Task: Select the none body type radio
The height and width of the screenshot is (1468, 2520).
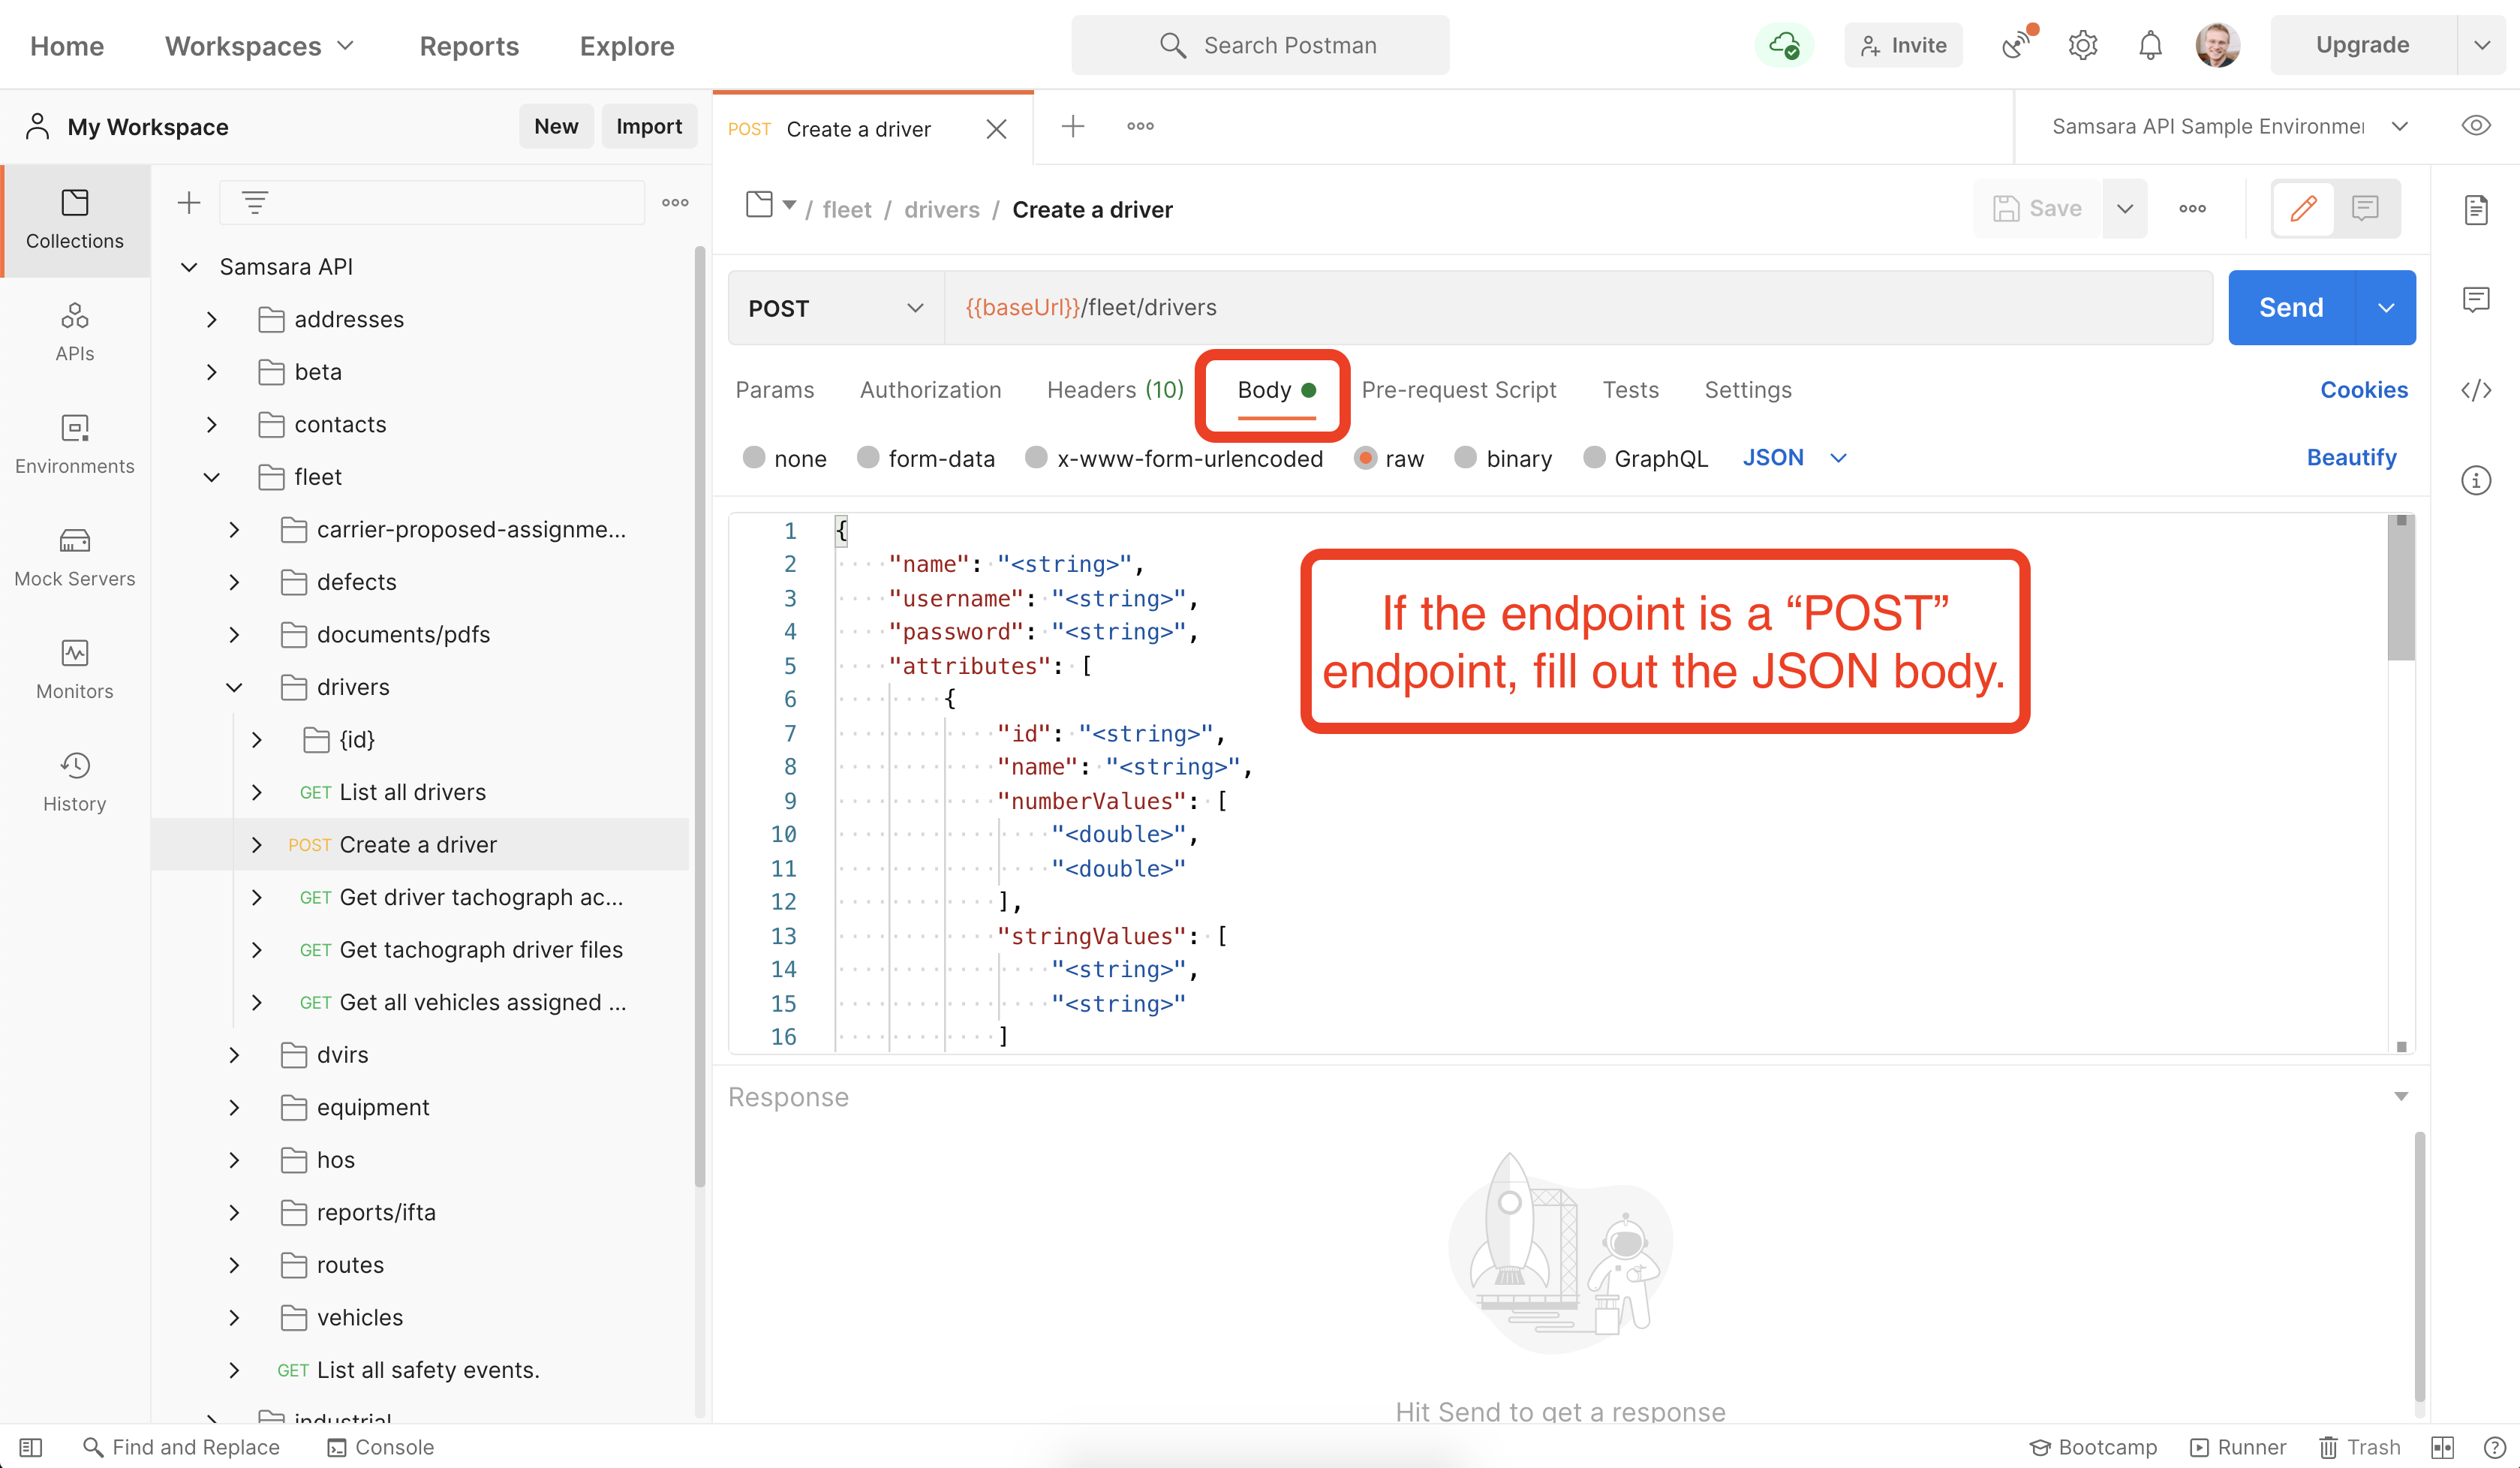Action: pos(754,458)
